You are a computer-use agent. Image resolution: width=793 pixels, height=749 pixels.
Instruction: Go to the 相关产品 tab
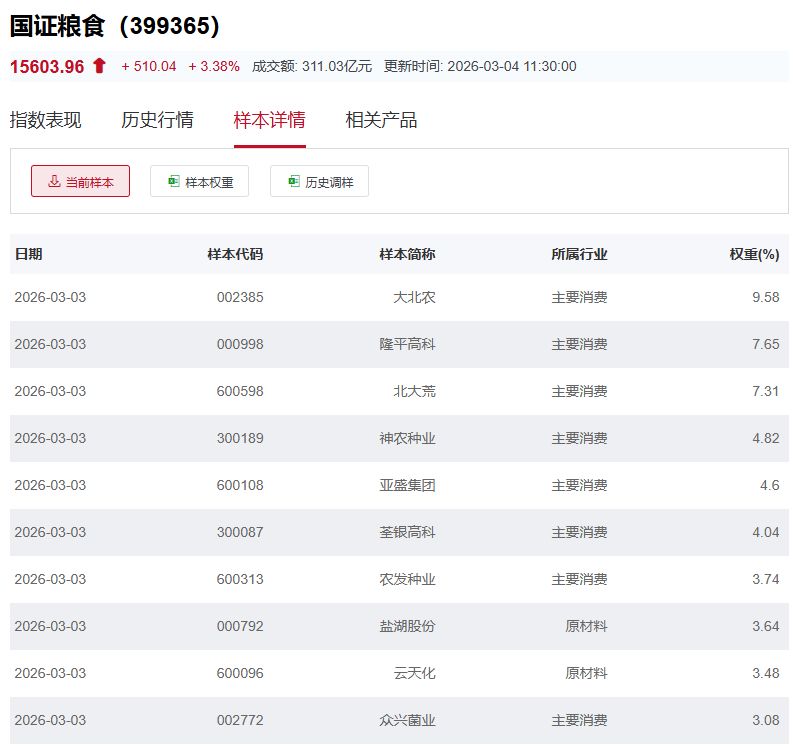point(381,120)
